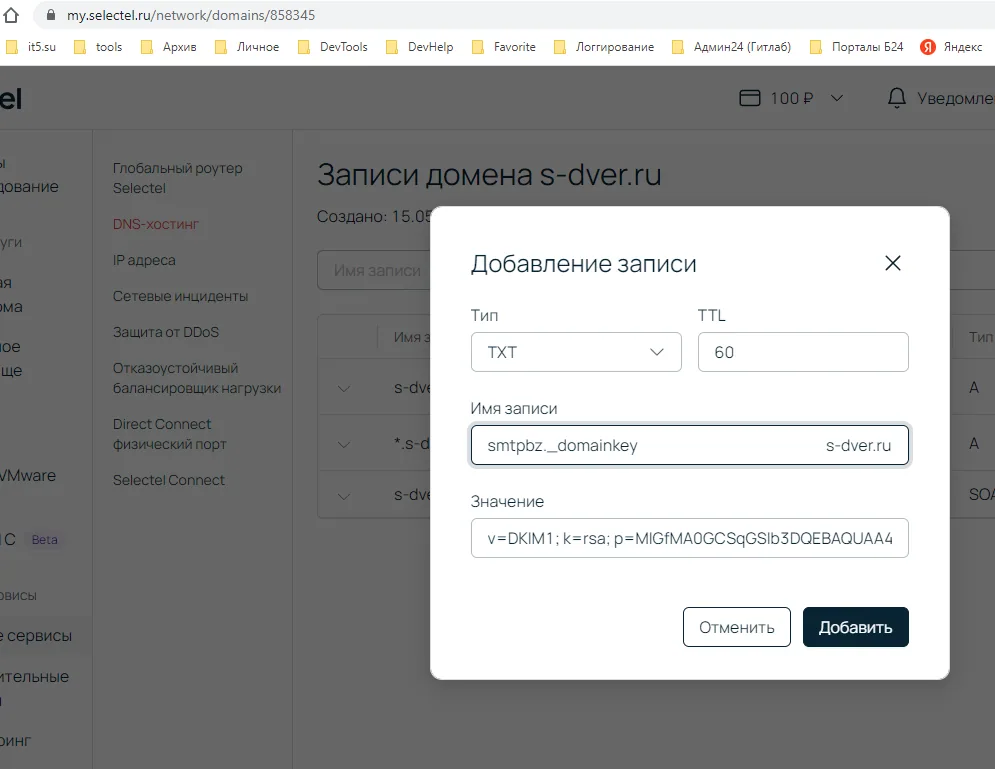
Task: Open Защита от DDoS section
Action: (x=166, y=332)
